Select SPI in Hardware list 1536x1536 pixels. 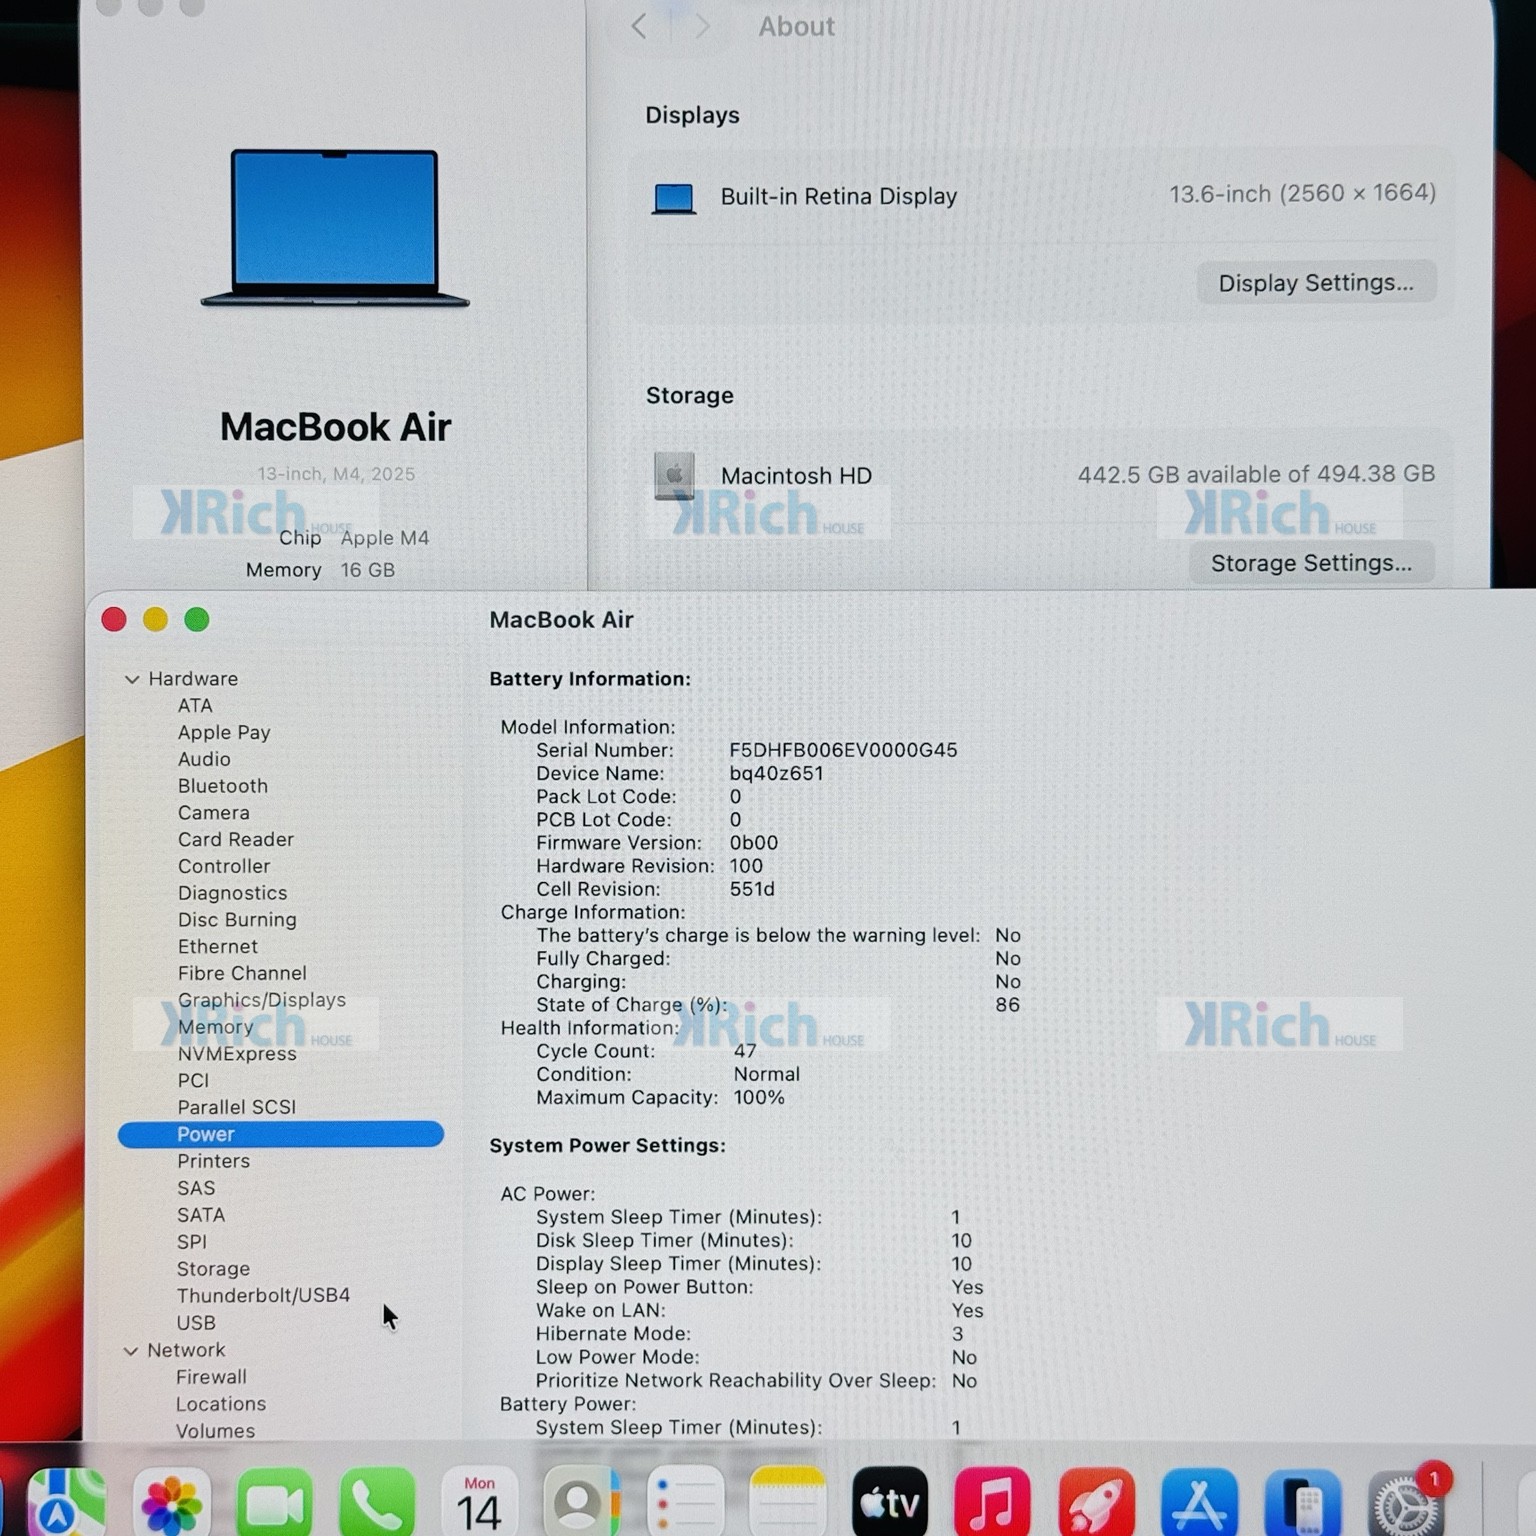click(x=192, y=1242)
